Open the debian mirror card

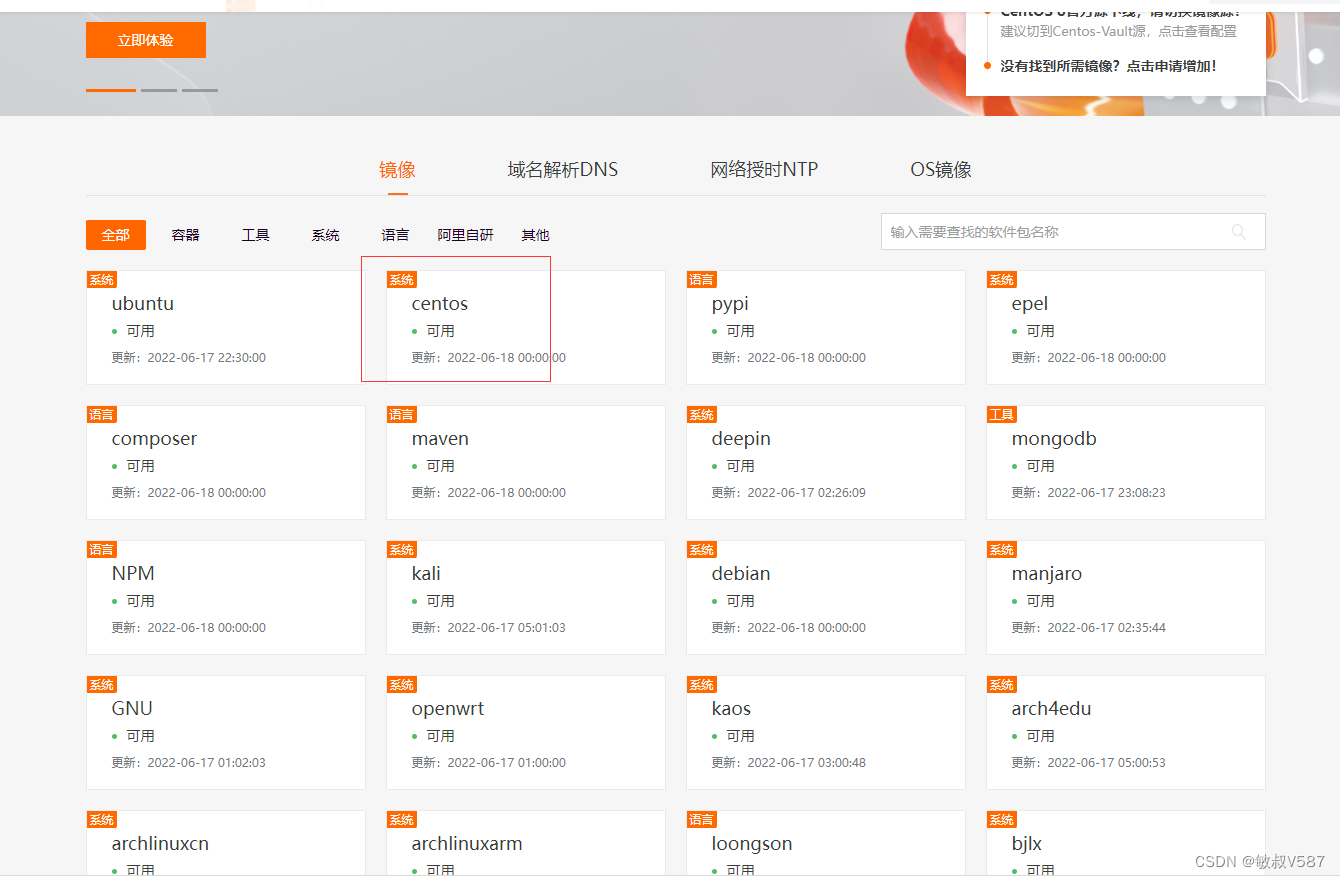click(x=826, y=597)
